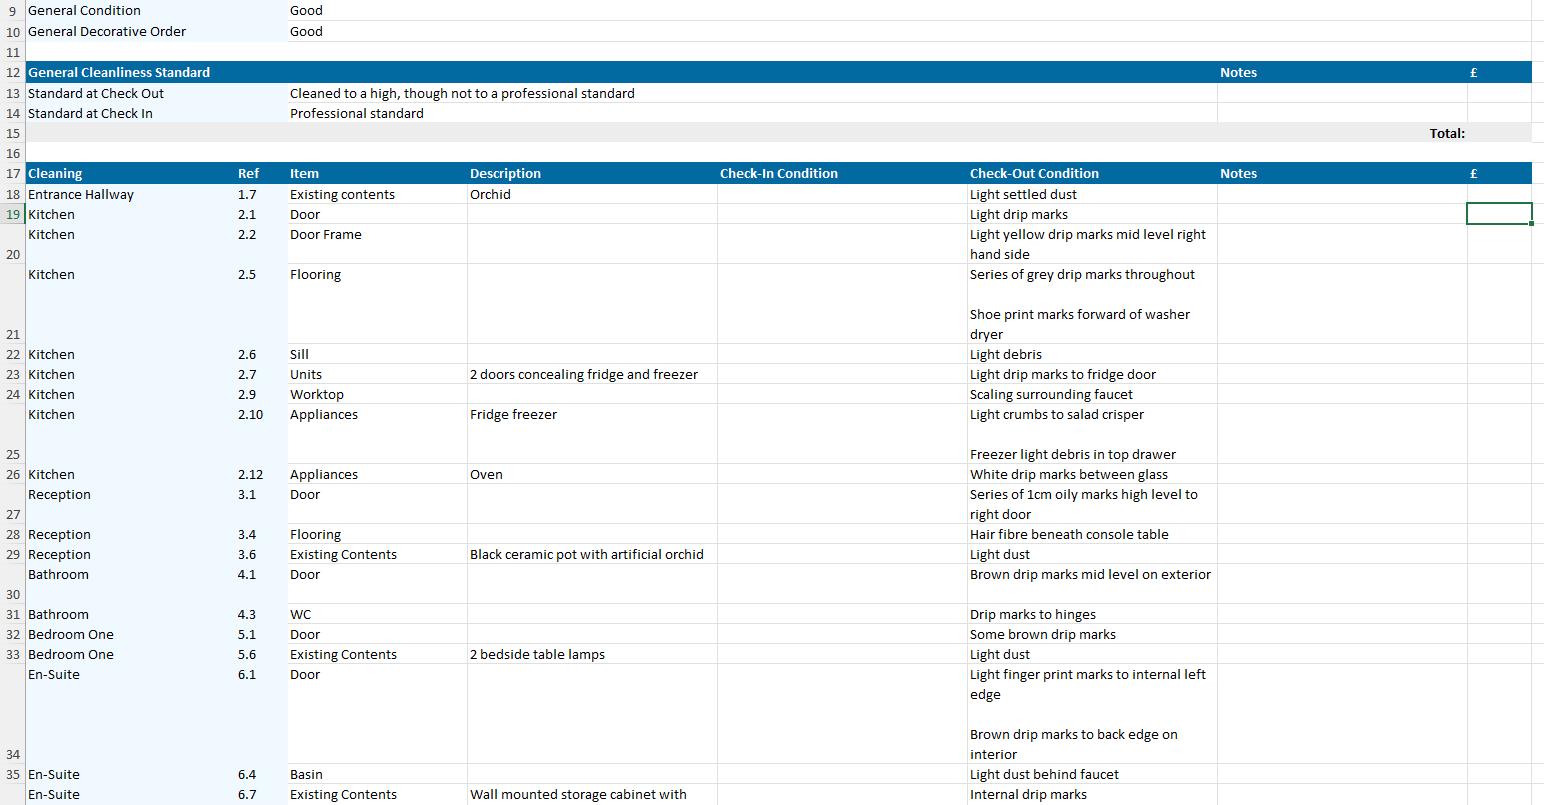
Task: Click the "General Decorative Order" cell
Action: coord(107,31)
